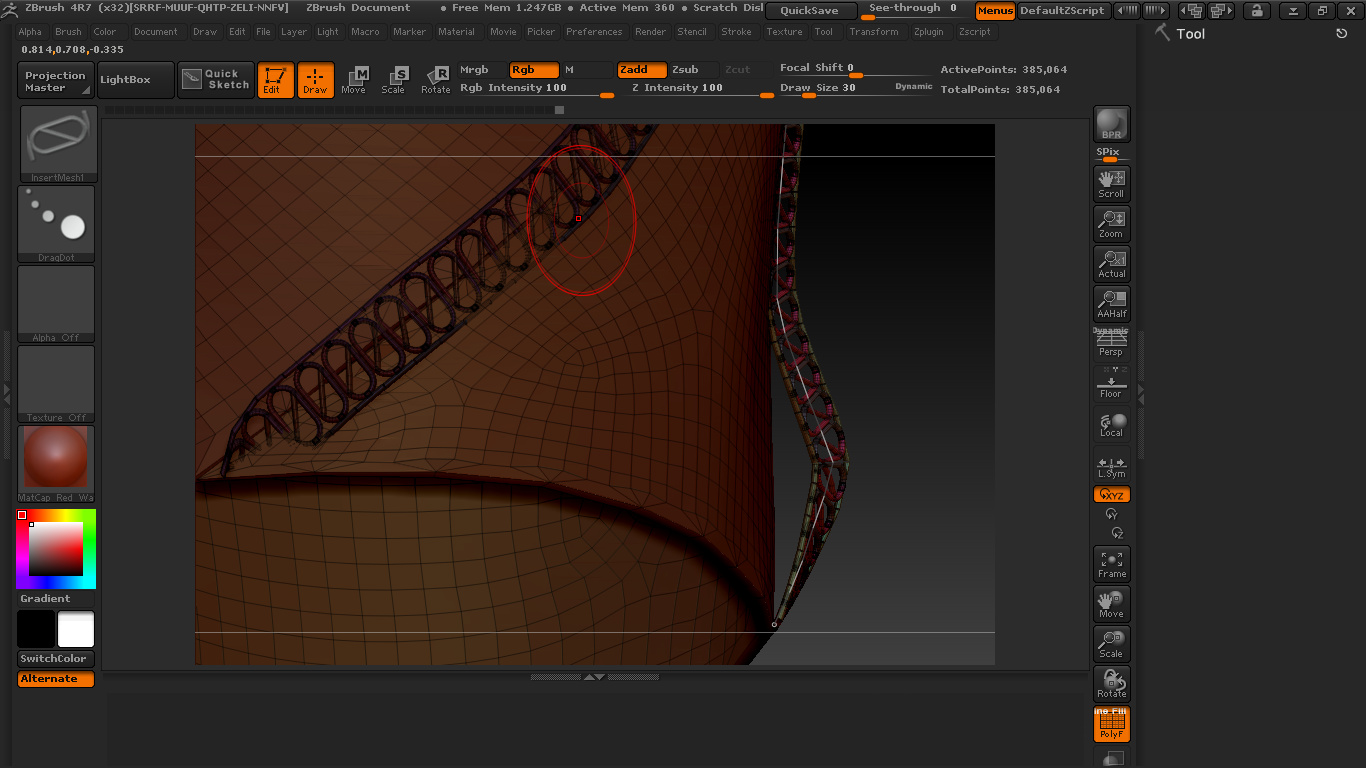Select M material-only mode

coord(586,70)
